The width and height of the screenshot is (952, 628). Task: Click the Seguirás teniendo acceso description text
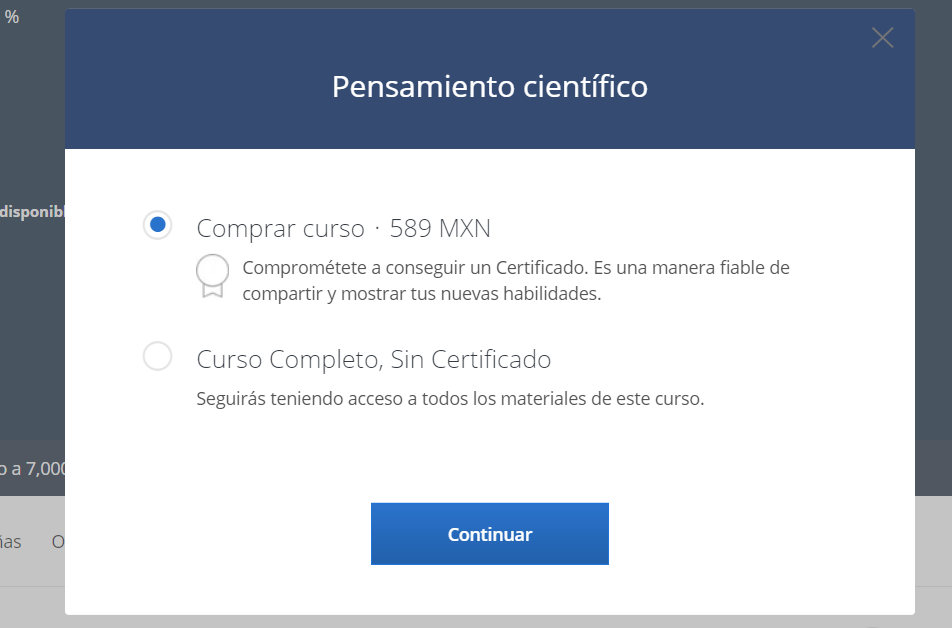coord(450,398)
